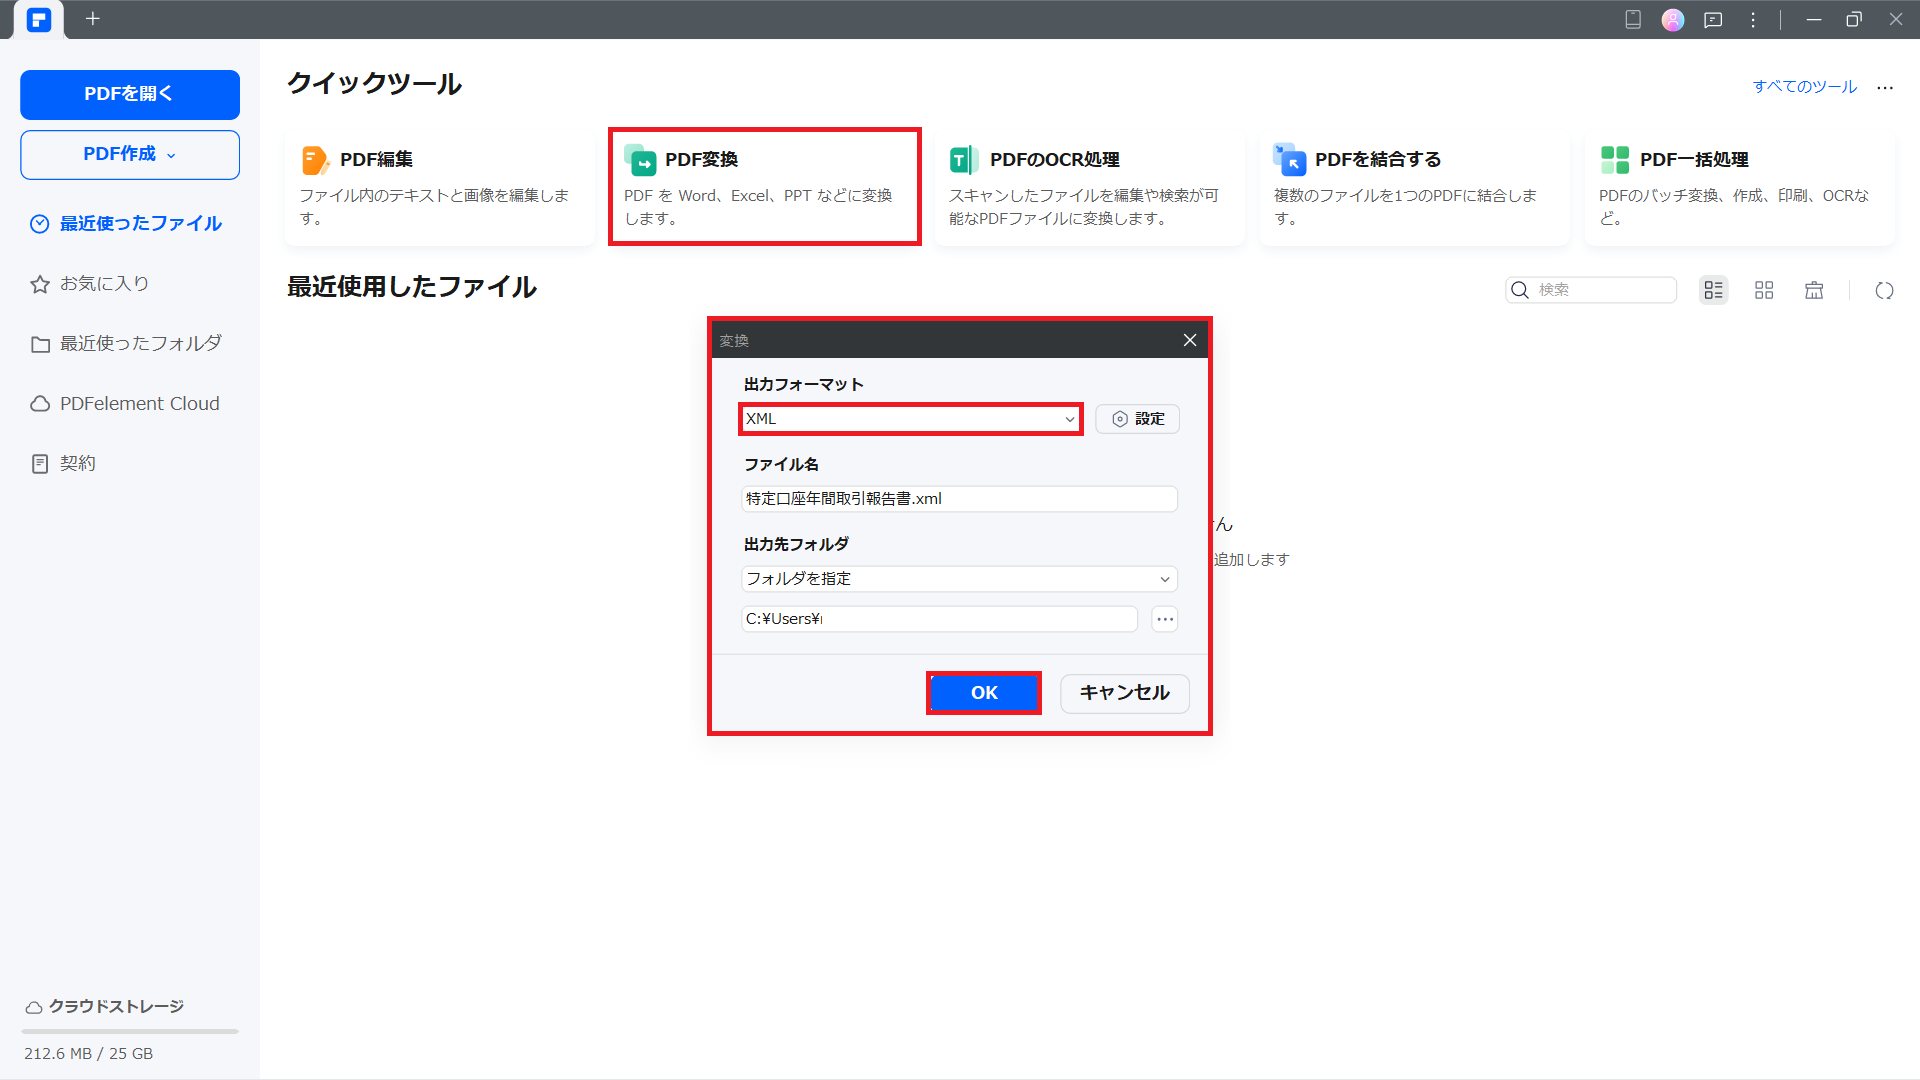This screenshot has width=1920, height=1080.
Task: Click the PDF変換 tool card
Action: (x=765, y=187)
